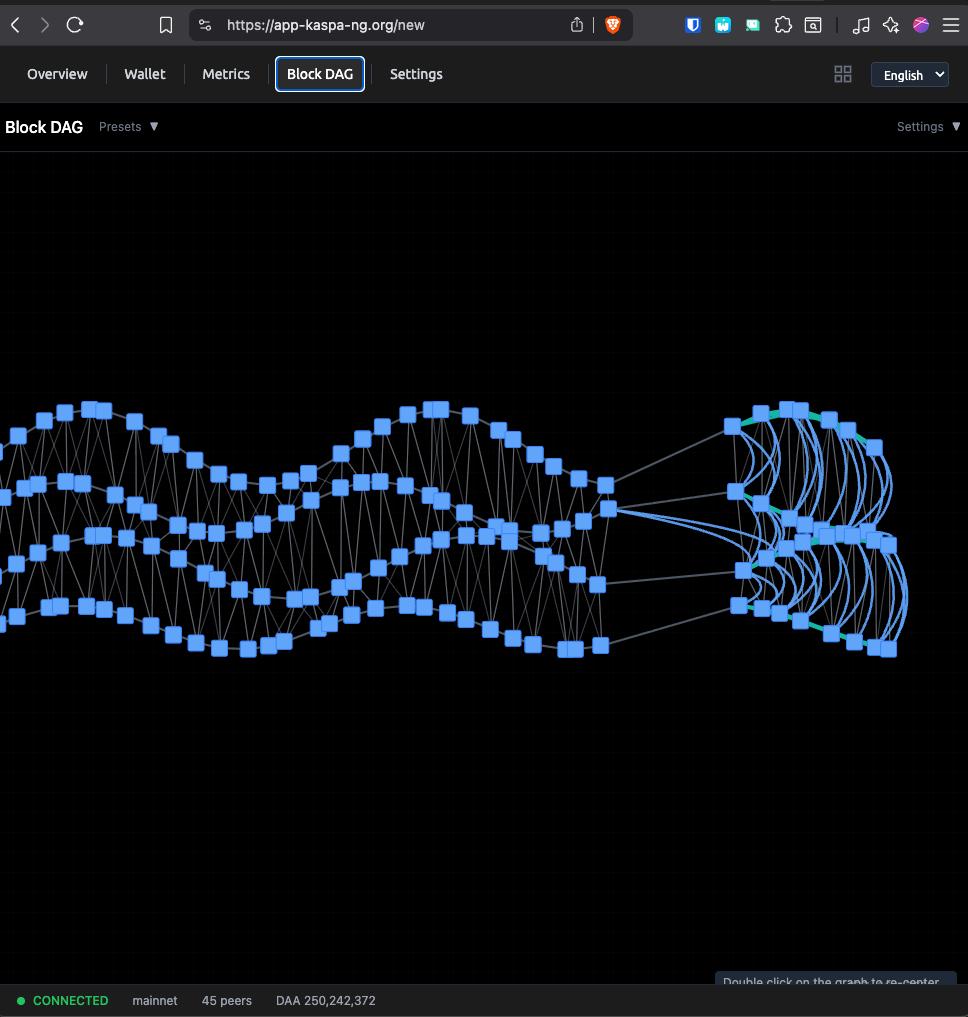Click the music note playlist icon
The image size is (968, 1017).
click(x=860, y=25)
